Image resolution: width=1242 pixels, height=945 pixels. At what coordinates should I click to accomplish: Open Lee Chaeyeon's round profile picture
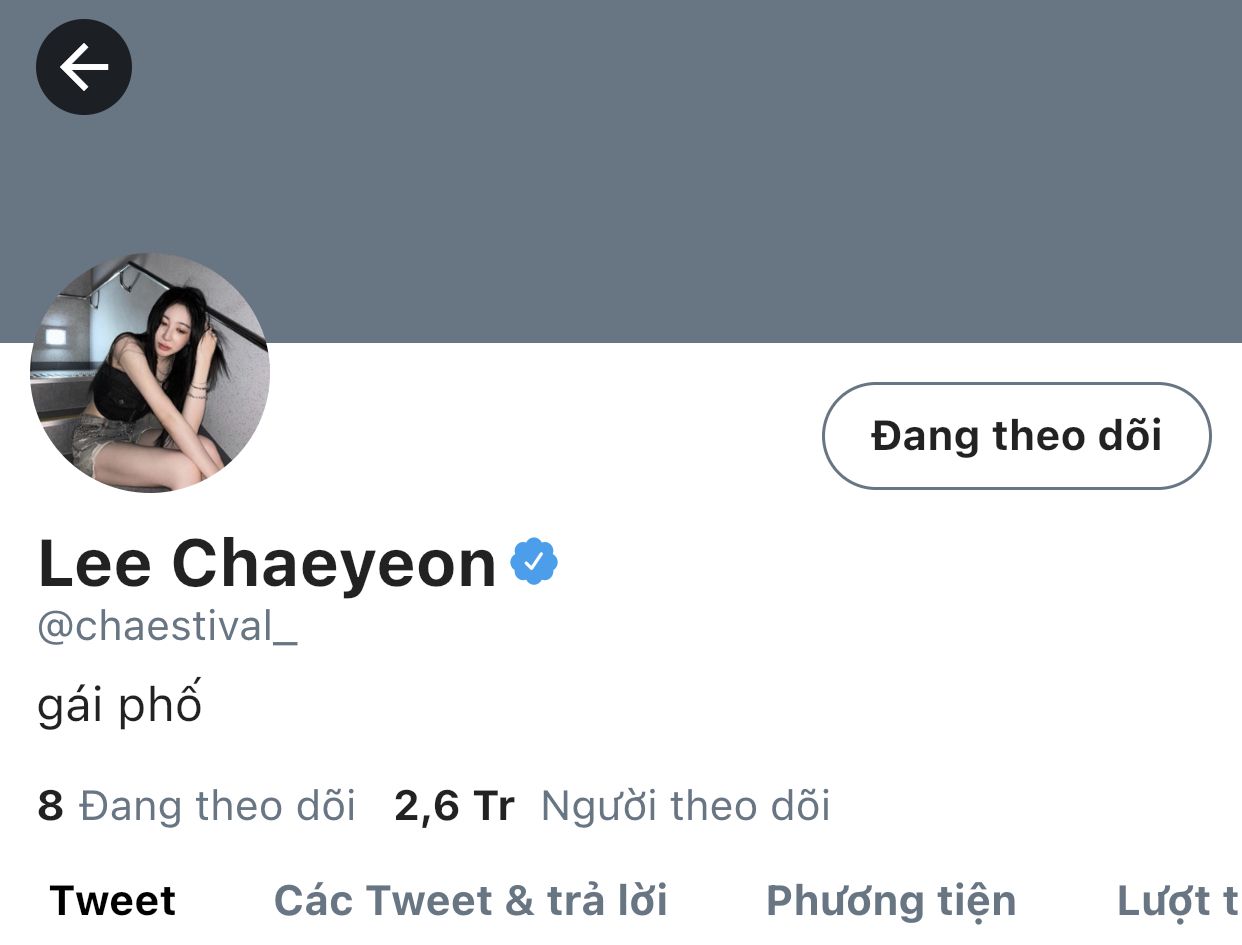tap(150, 372)
